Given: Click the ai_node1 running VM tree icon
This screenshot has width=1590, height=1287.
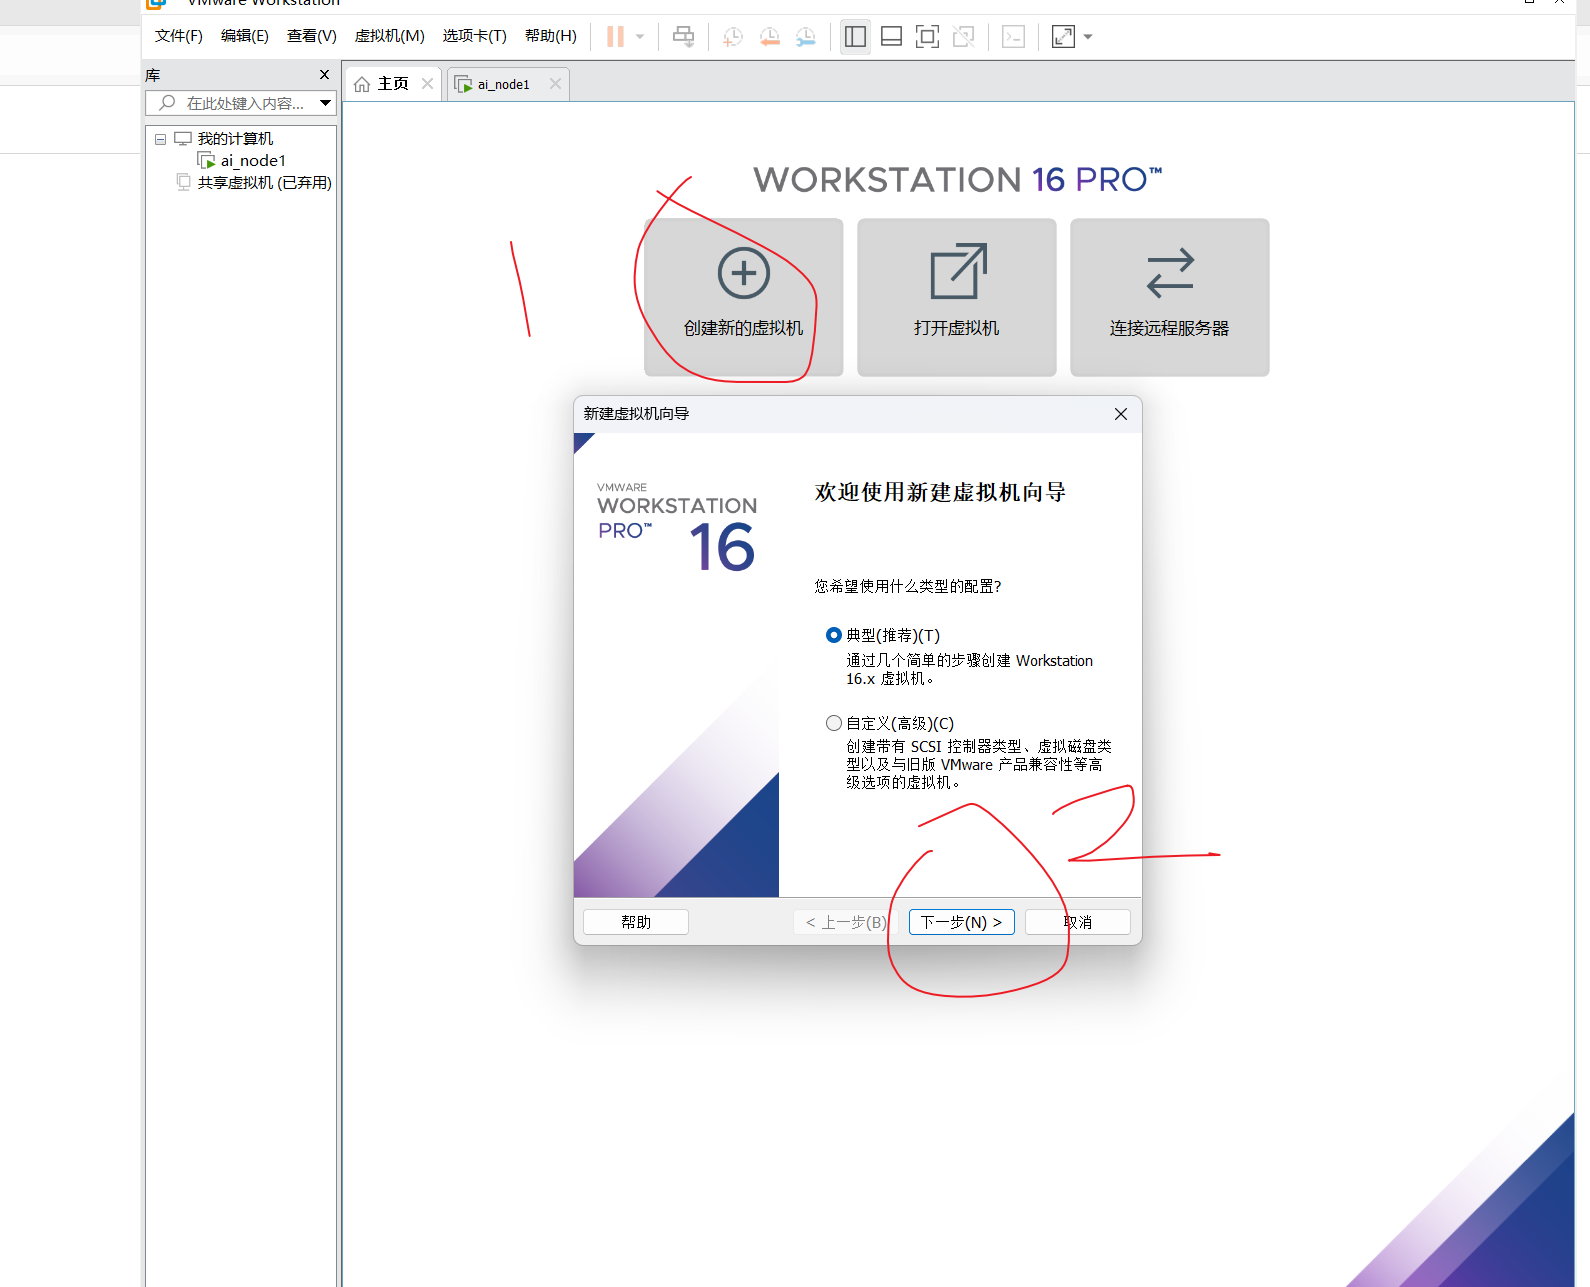Looking at the screenshot, I should [x=207, y=161].
